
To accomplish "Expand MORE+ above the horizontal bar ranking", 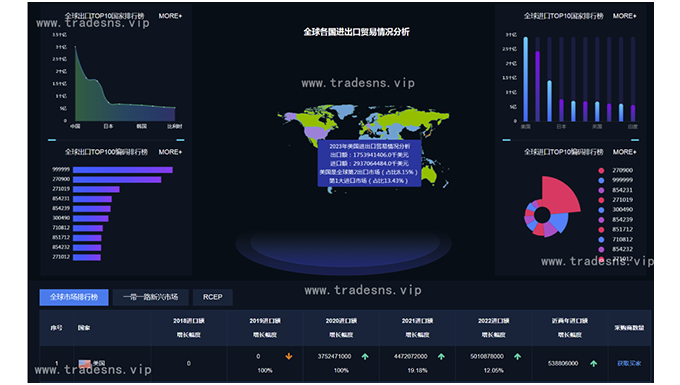I will click(x=170, y=152).
